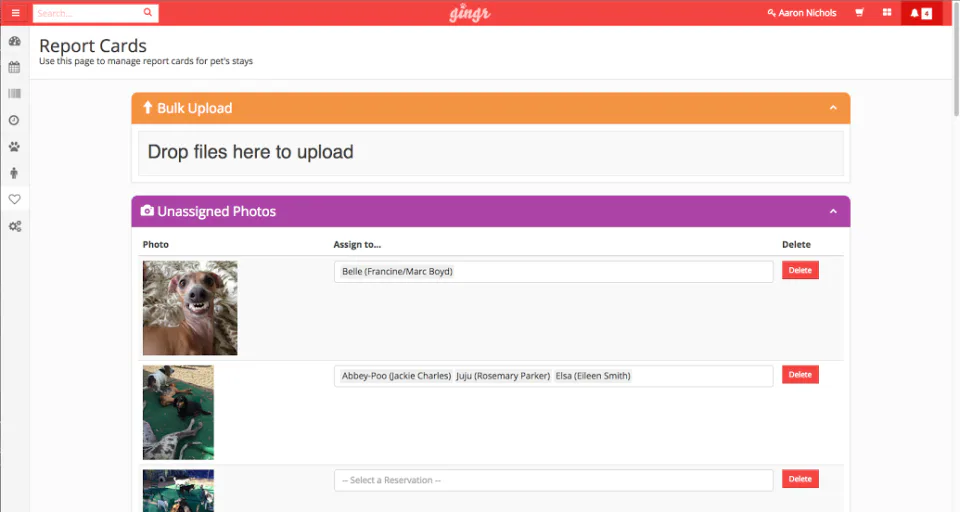Click the Delete column header

(796, 244)
